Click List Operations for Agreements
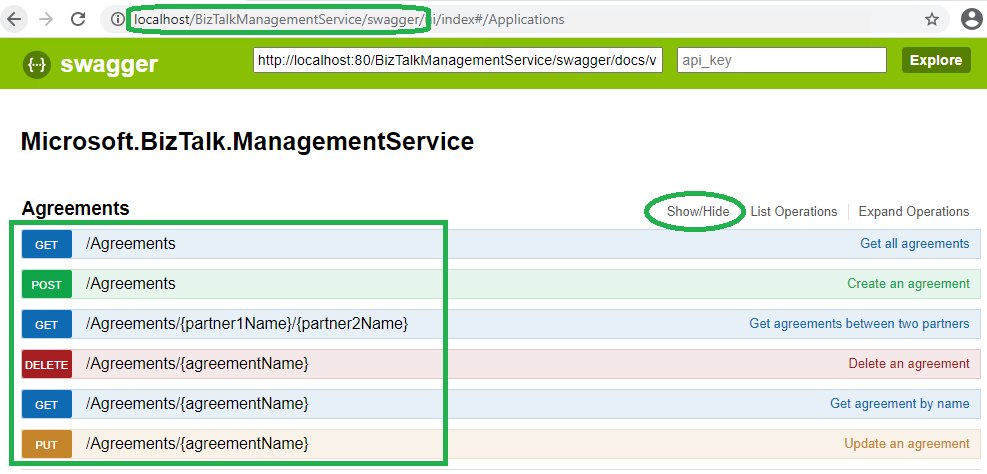Screen dimensions: 987x474 click(794, 212)
